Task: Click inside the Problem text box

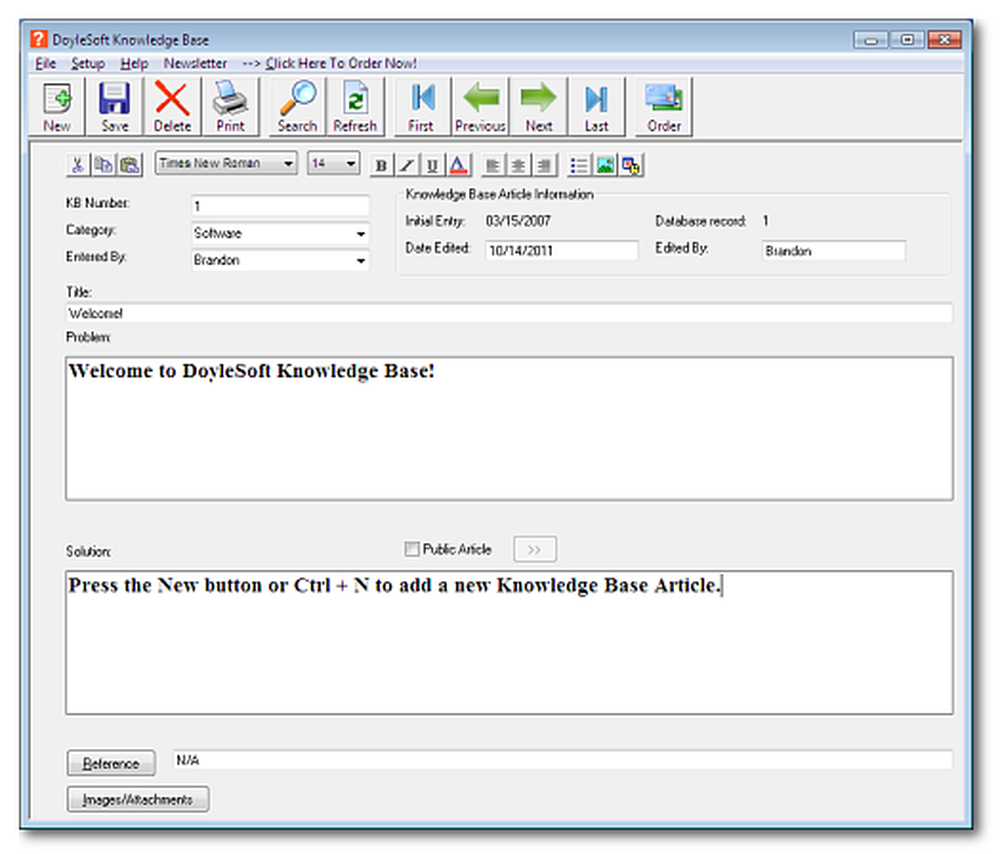Action: coord(510,429)
